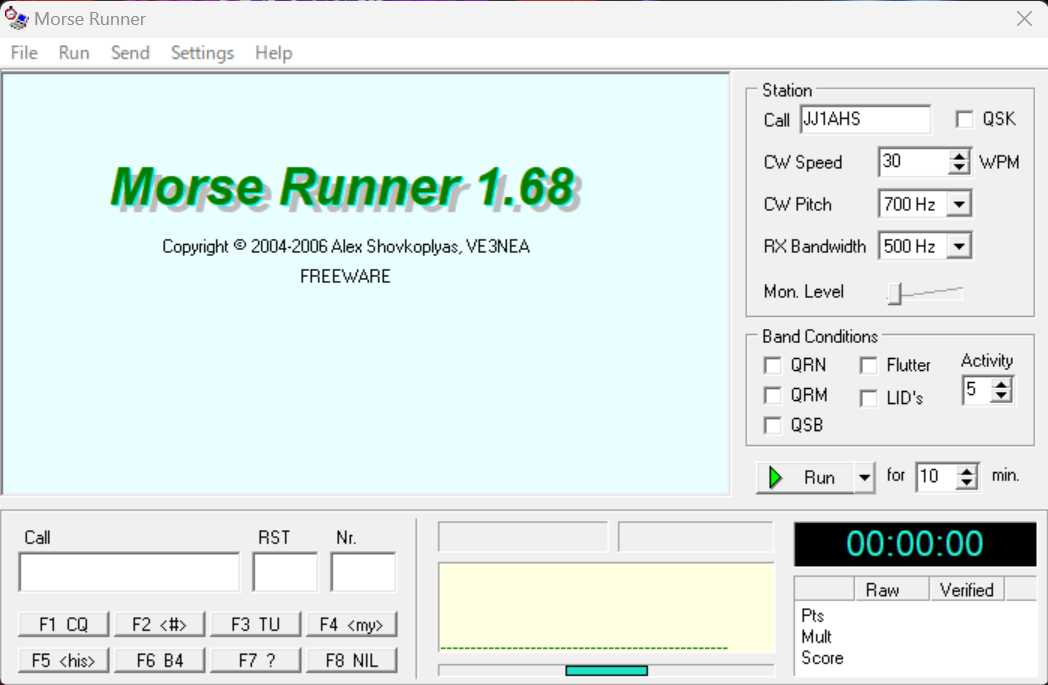
Task: Open the Run menu
Action: coord(74,53)
